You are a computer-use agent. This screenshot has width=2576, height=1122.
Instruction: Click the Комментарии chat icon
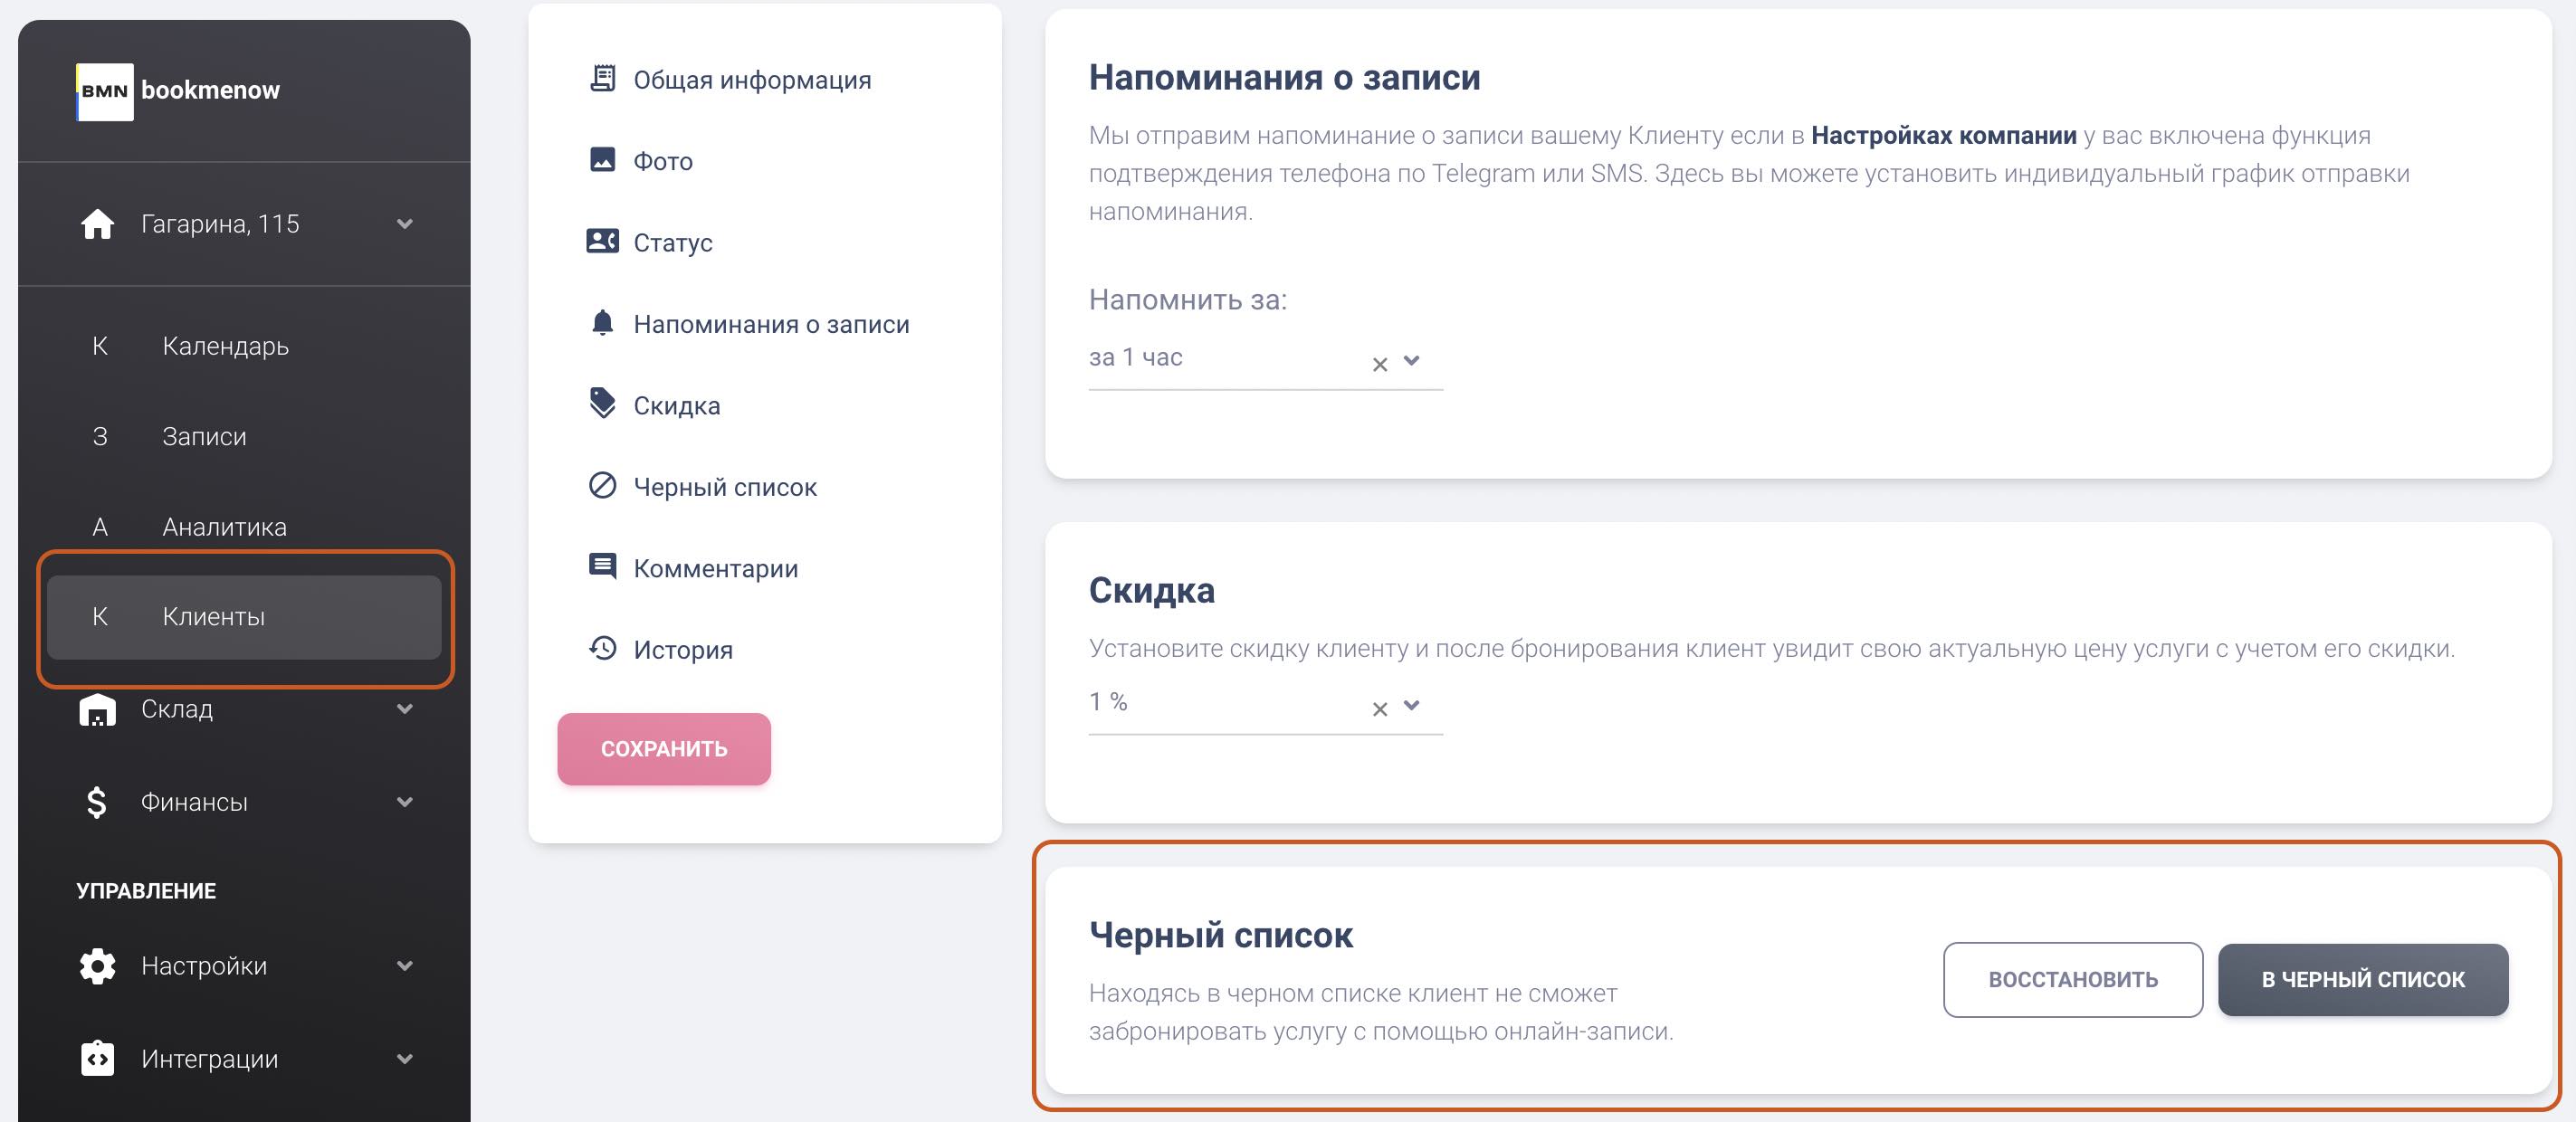tap(602, 567)
